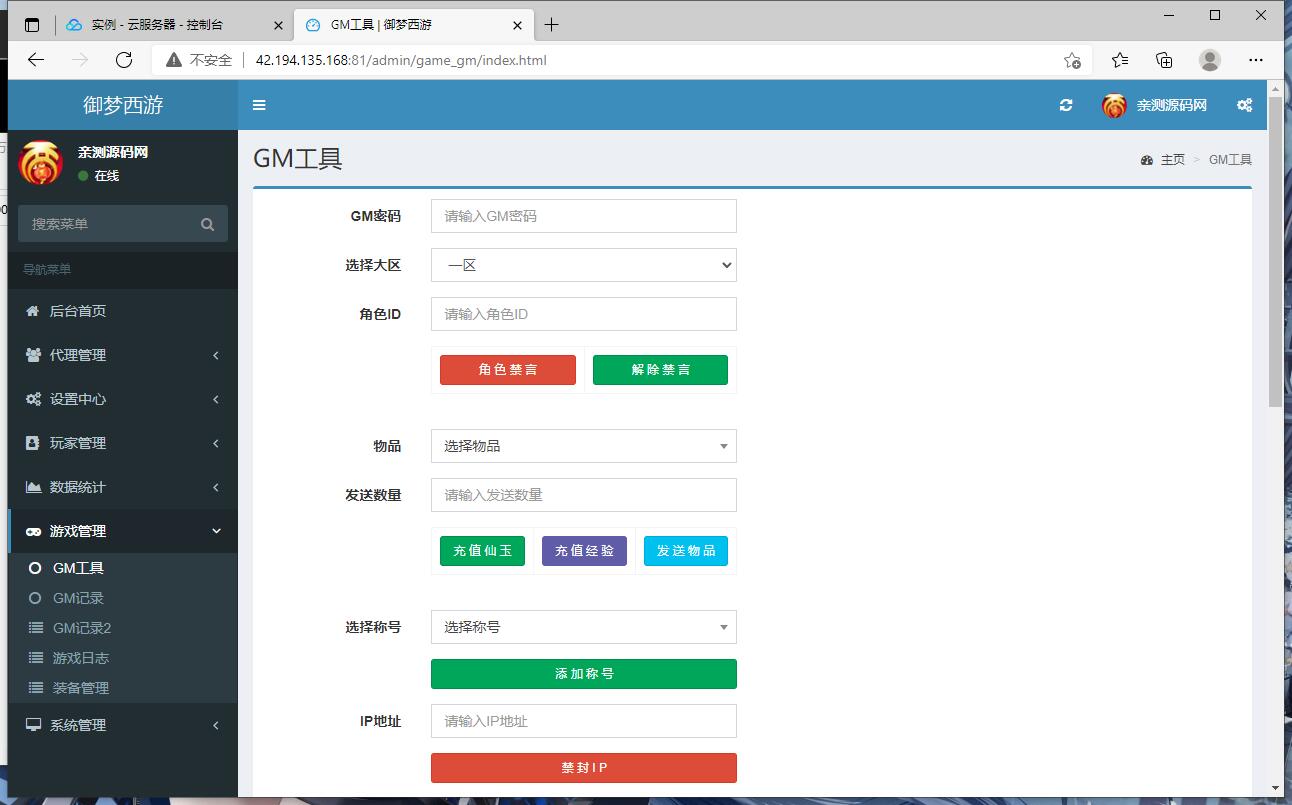Viewport: 1292px width, 805px height.
Task: Select 后台首页 home icon in sidebar
Action: coord(30,310)
